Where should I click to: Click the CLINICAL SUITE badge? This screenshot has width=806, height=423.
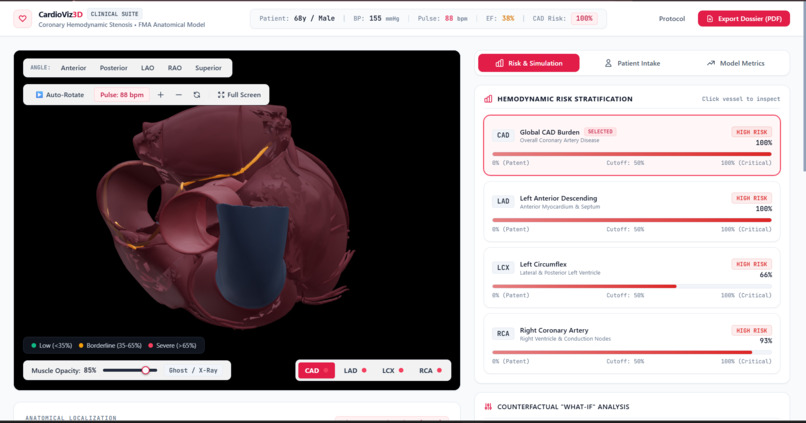point(114,14)
